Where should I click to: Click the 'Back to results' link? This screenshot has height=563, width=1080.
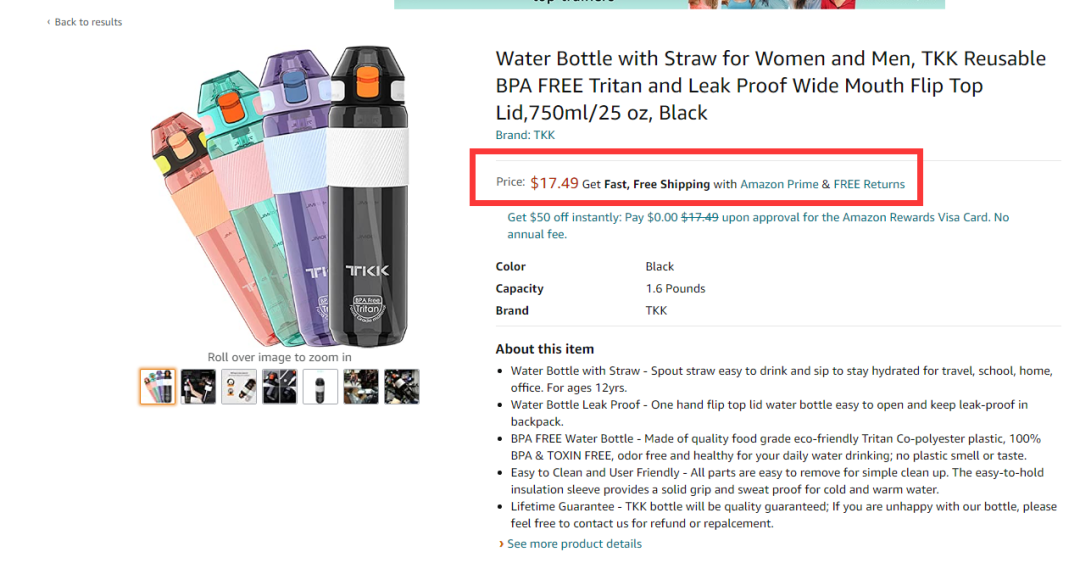(88, 22)
